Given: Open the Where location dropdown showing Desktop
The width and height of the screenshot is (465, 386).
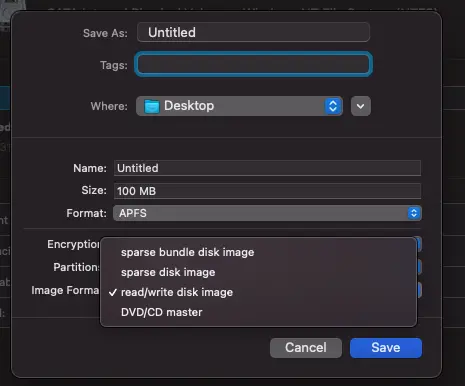Looking at the screenshot, I should [239, 106].
